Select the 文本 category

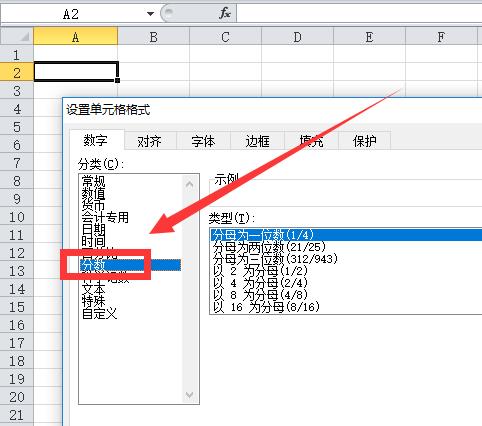[x=94, y=289]
